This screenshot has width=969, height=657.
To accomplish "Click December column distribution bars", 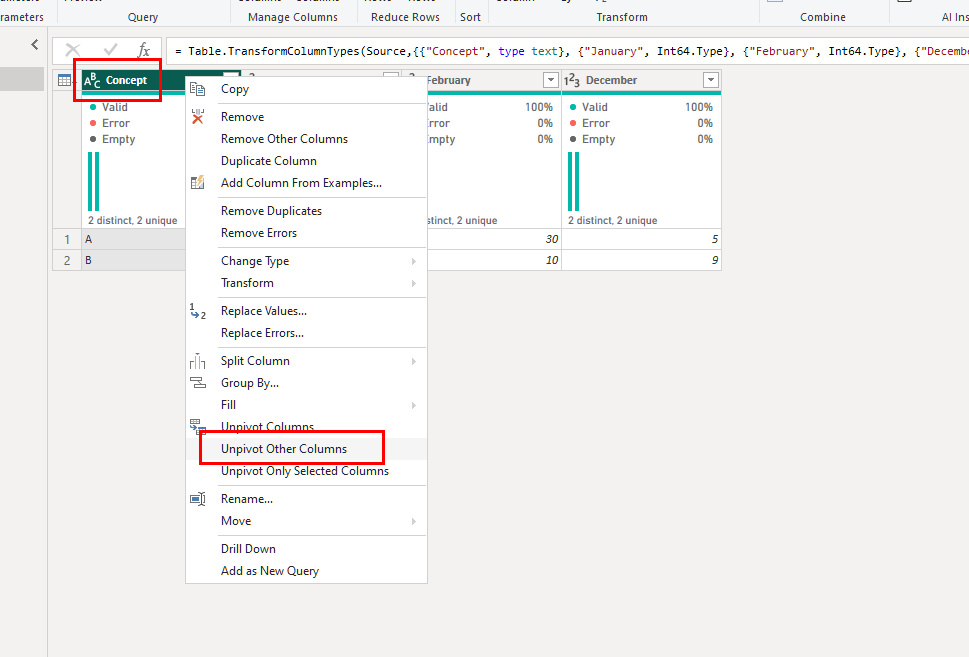I will tap(573, 181).
